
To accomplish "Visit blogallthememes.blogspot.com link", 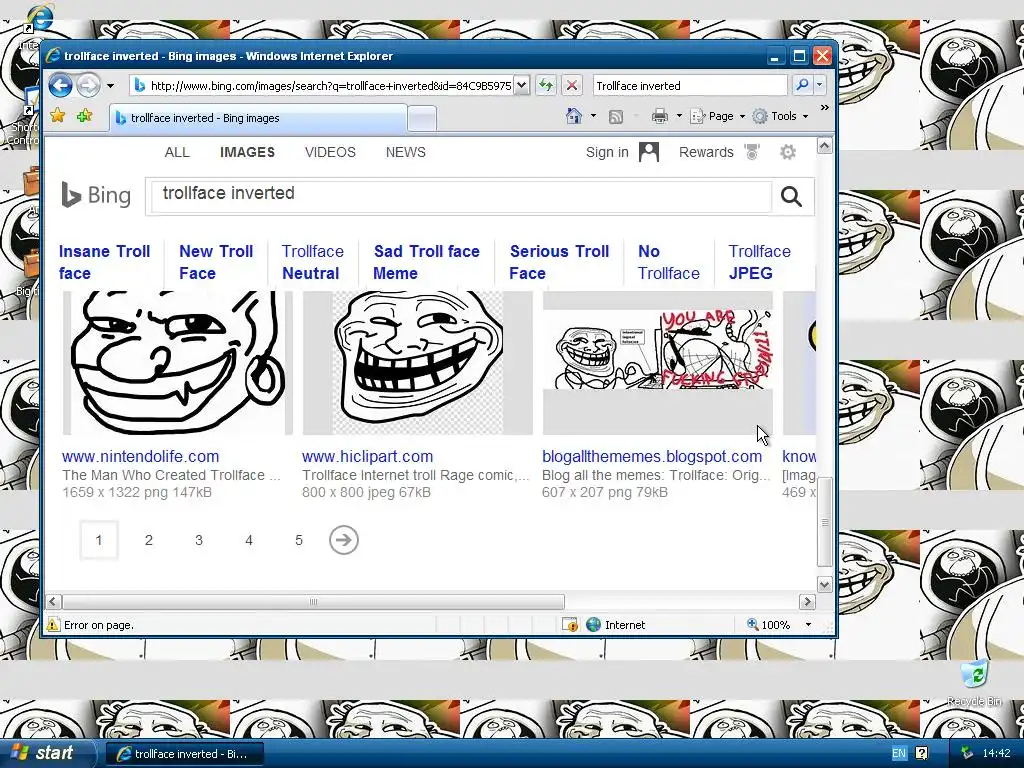I will (652, 456).
